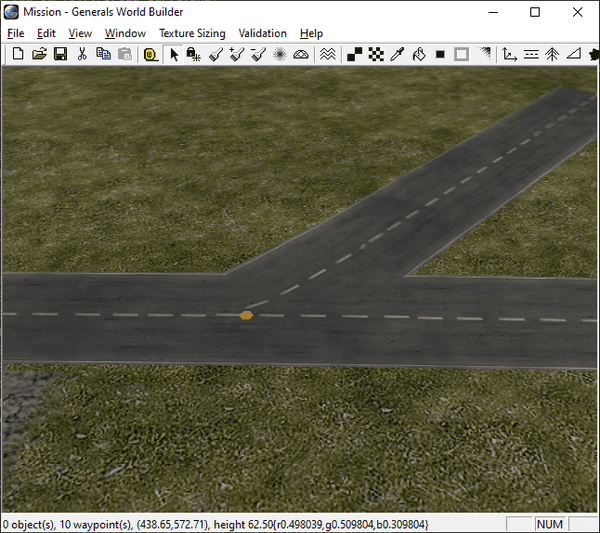Select the tape measure ruler tool
Image resolution: width=600 pixels, height=533 pixels.
(x=151, y=54)
